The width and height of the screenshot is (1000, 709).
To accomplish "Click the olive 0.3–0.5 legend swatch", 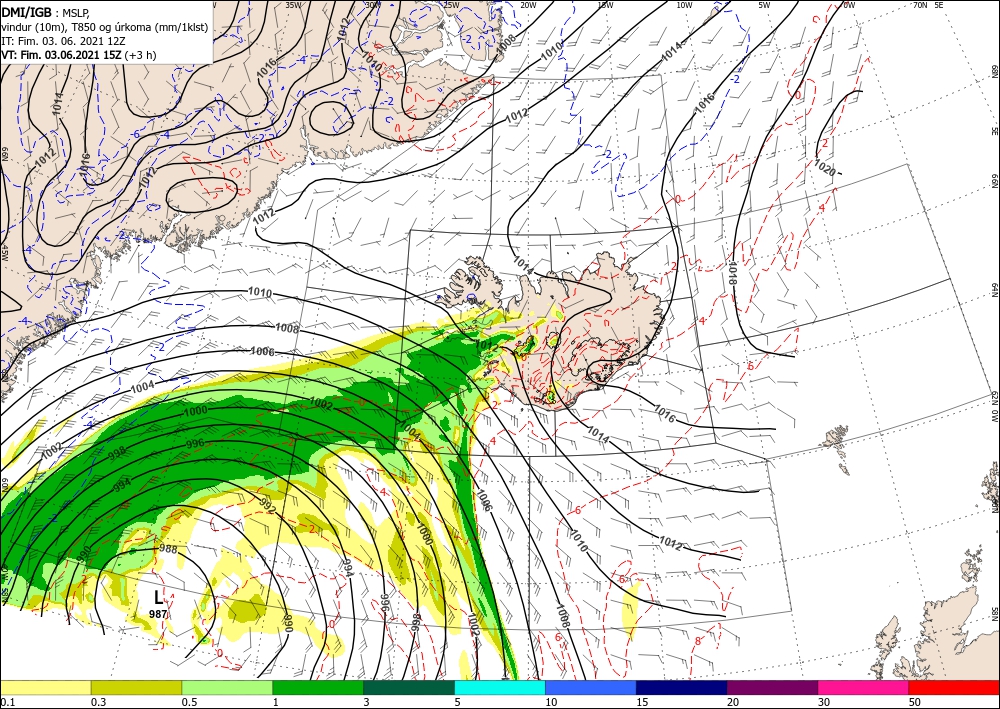I will pyautogui.click(x=136, y=687).
